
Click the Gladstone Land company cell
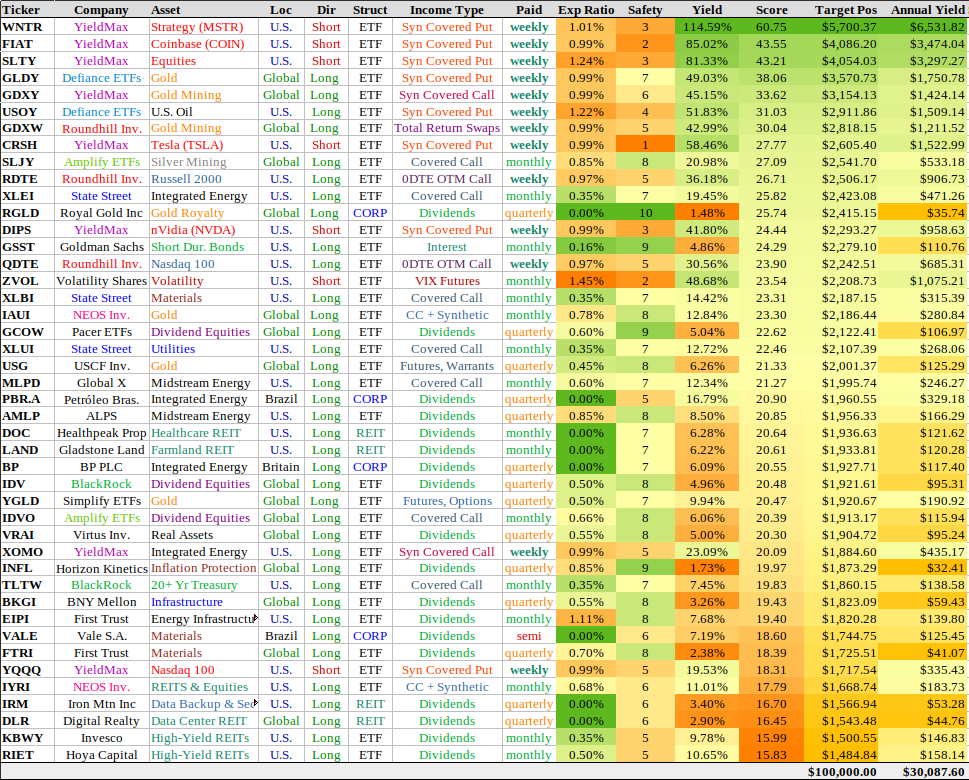[101, 450]
